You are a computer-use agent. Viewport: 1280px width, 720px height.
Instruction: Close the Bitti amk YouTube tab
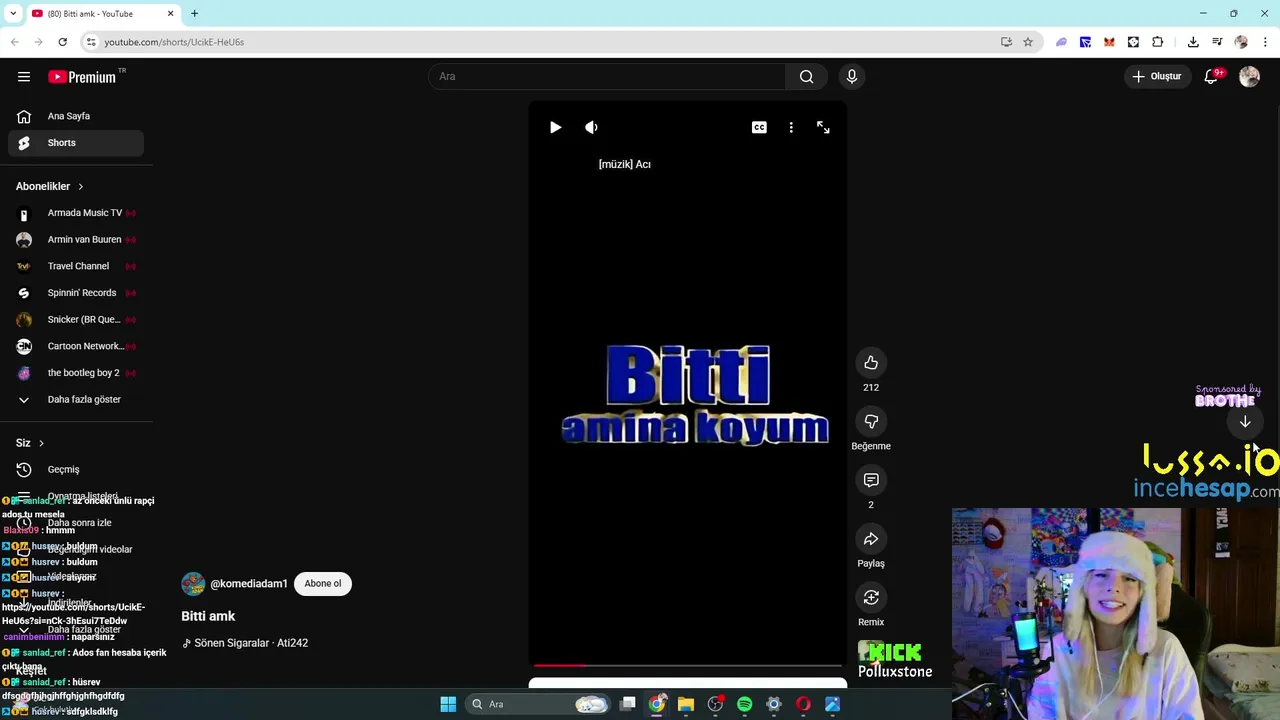pos(170,13)
